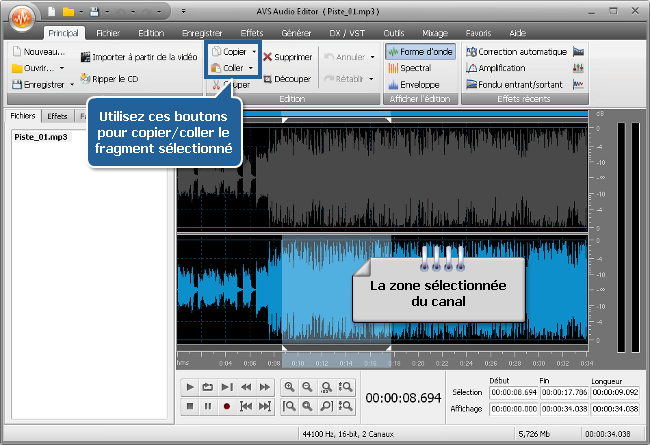Switch view to Spectral
650x445 pixels.
click(x=410, y=68)
